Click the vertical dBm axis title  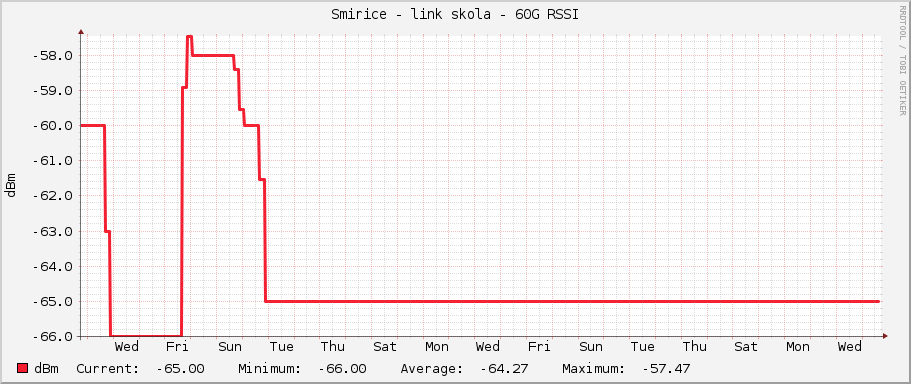point(11,184)
